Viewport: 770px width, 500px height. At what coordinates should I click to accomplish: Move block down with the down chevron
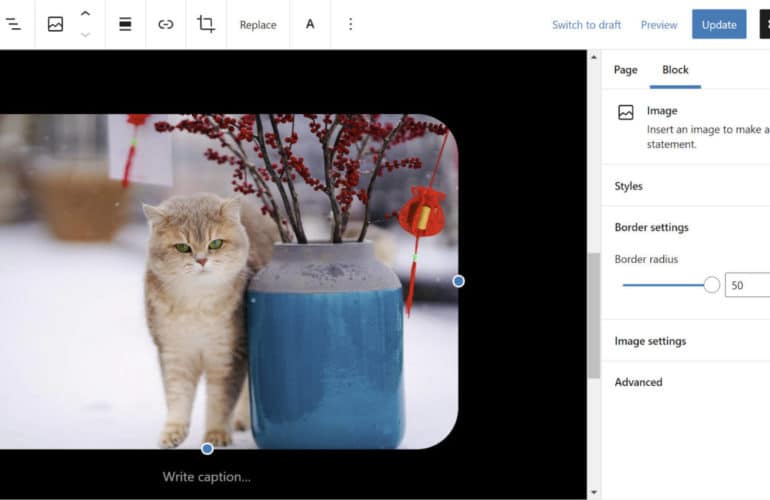coord(85,35)
